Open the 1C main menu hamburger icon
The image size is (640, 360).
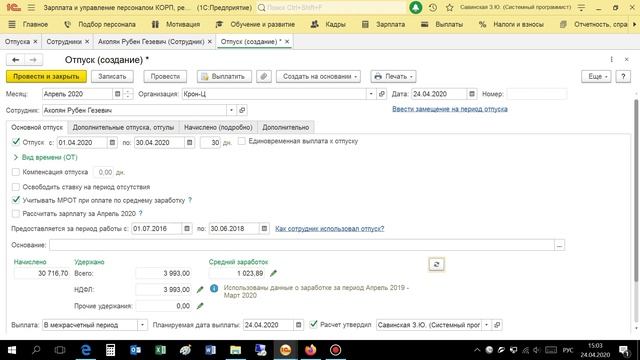(x=31, y=7)
